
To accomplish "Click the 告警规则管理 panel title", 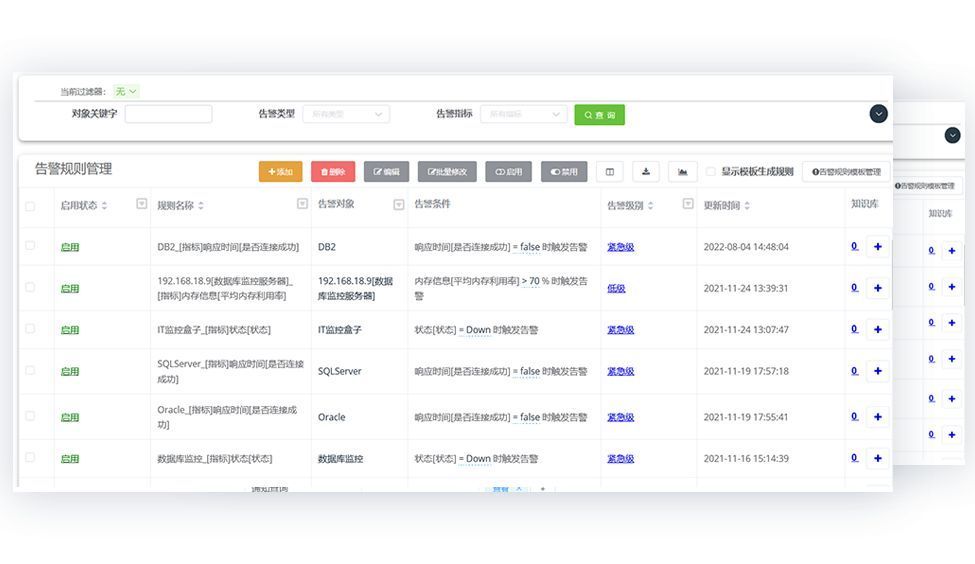I will coord(73,169).
